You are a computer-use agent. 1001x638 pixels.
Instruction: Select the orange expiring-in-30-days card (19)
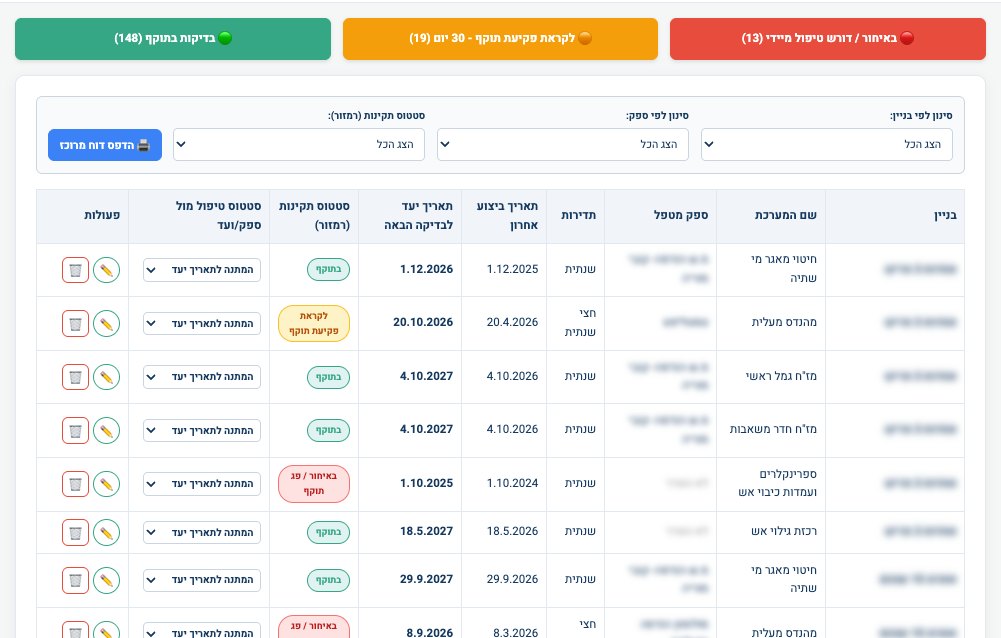[x=500, y=39]
